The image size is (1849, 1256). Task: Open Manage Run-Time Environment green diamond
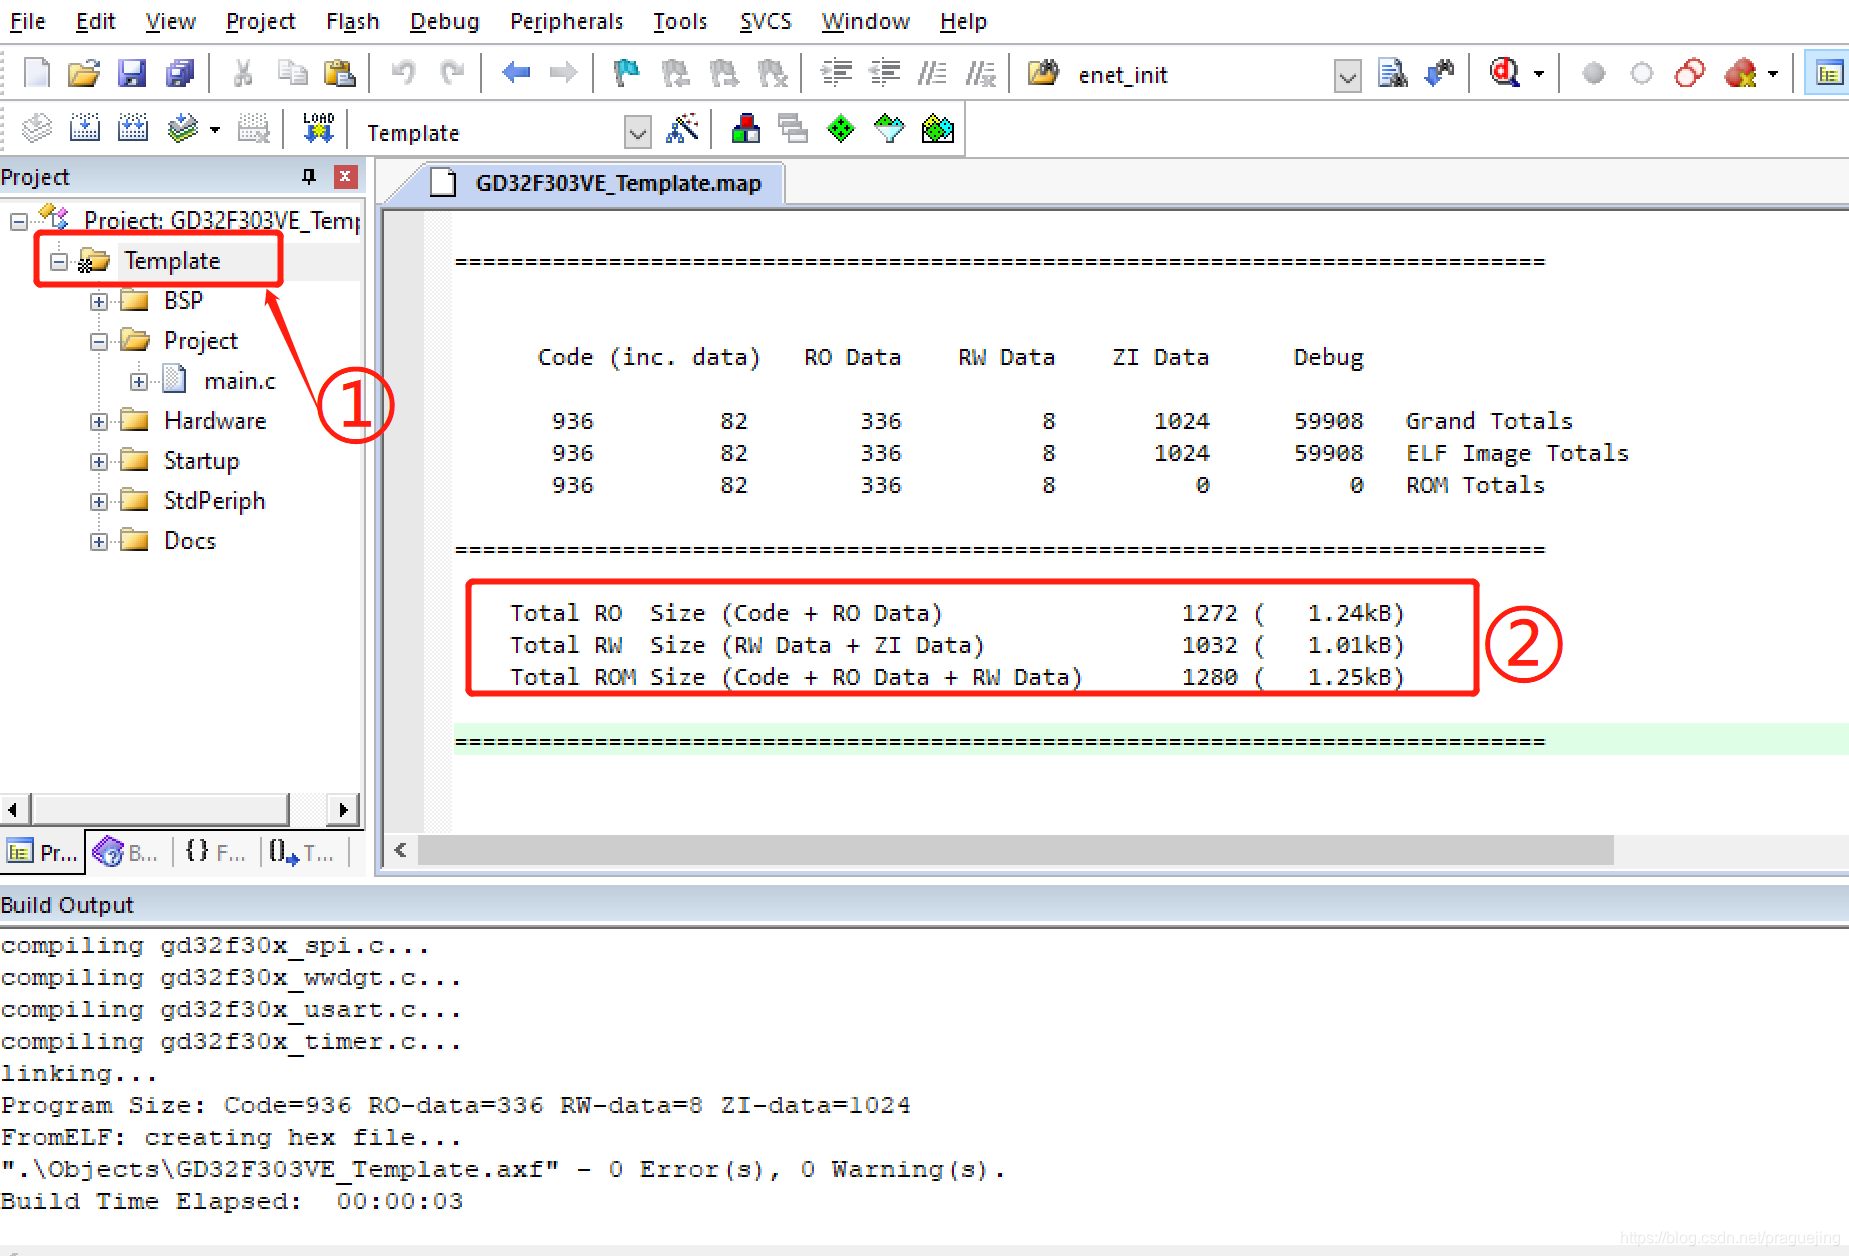point(841,129)
